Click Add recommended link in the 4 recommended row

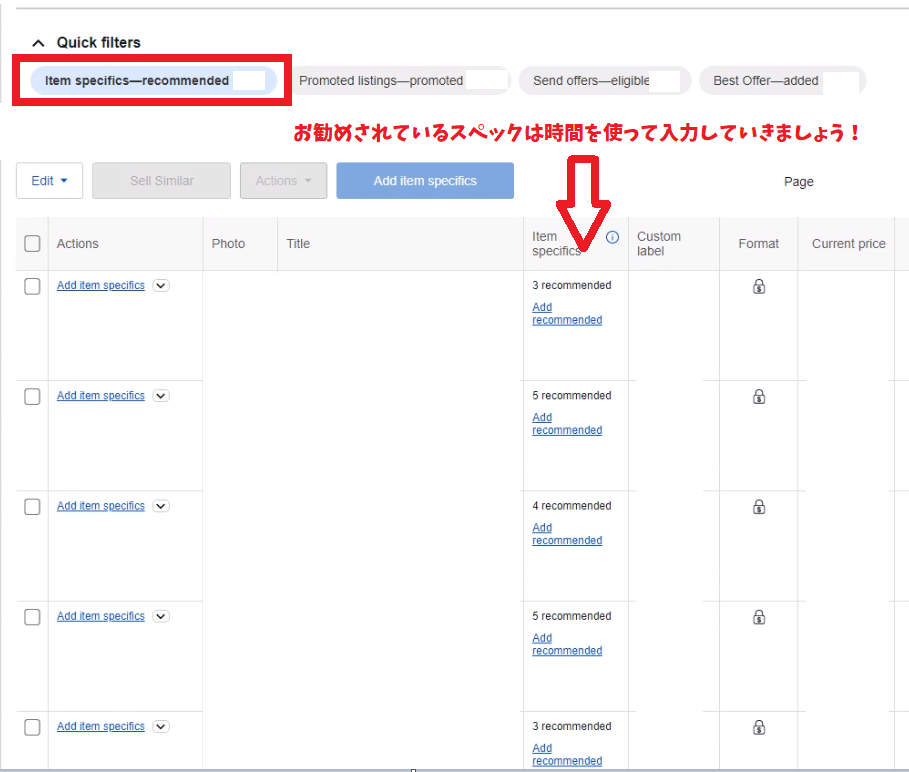(x=566, y=534)
